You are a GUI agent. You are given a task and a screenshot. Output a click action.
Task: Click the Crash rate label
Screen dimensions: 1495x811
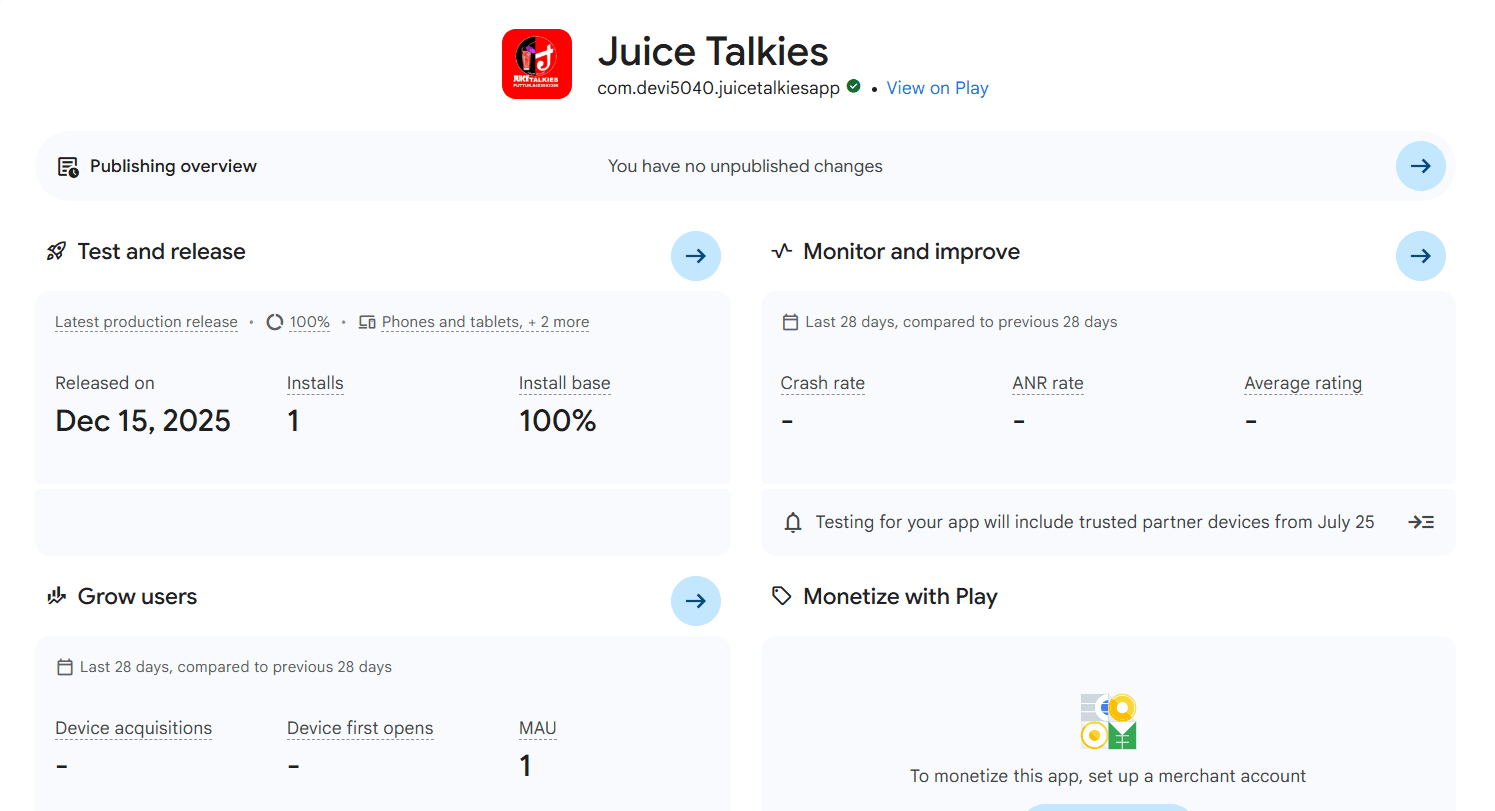click(823, 383)
